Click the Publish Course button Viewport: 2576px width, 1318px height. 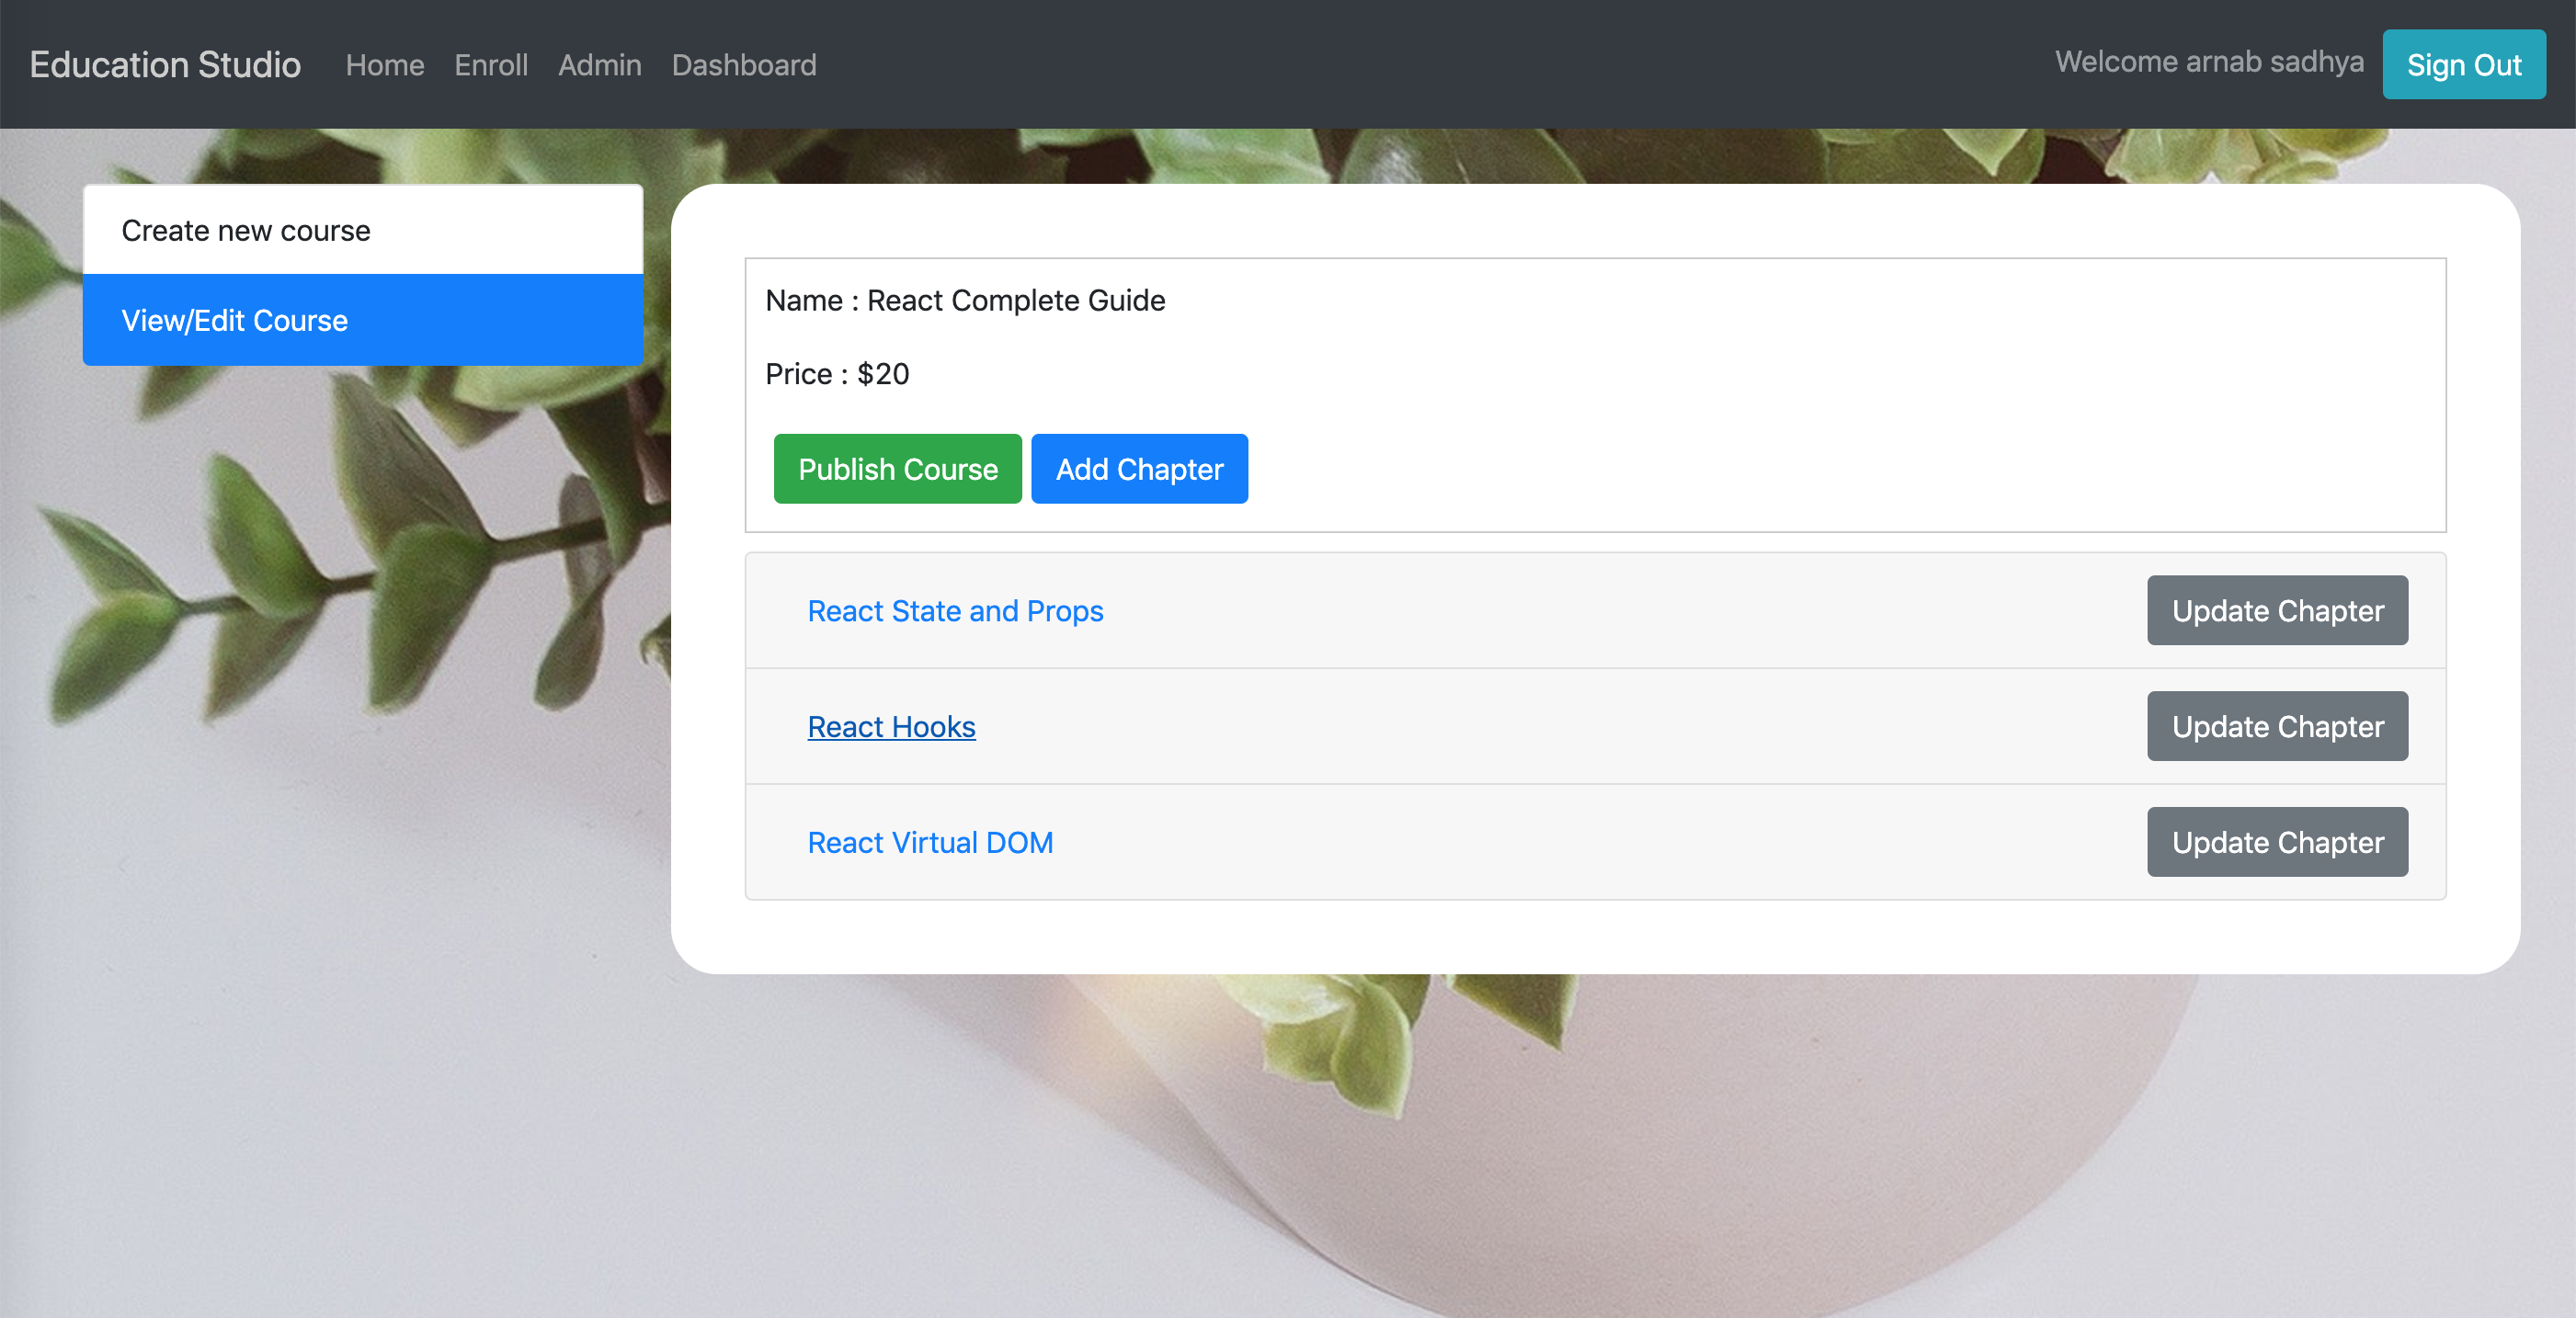(x=897, y=468)
